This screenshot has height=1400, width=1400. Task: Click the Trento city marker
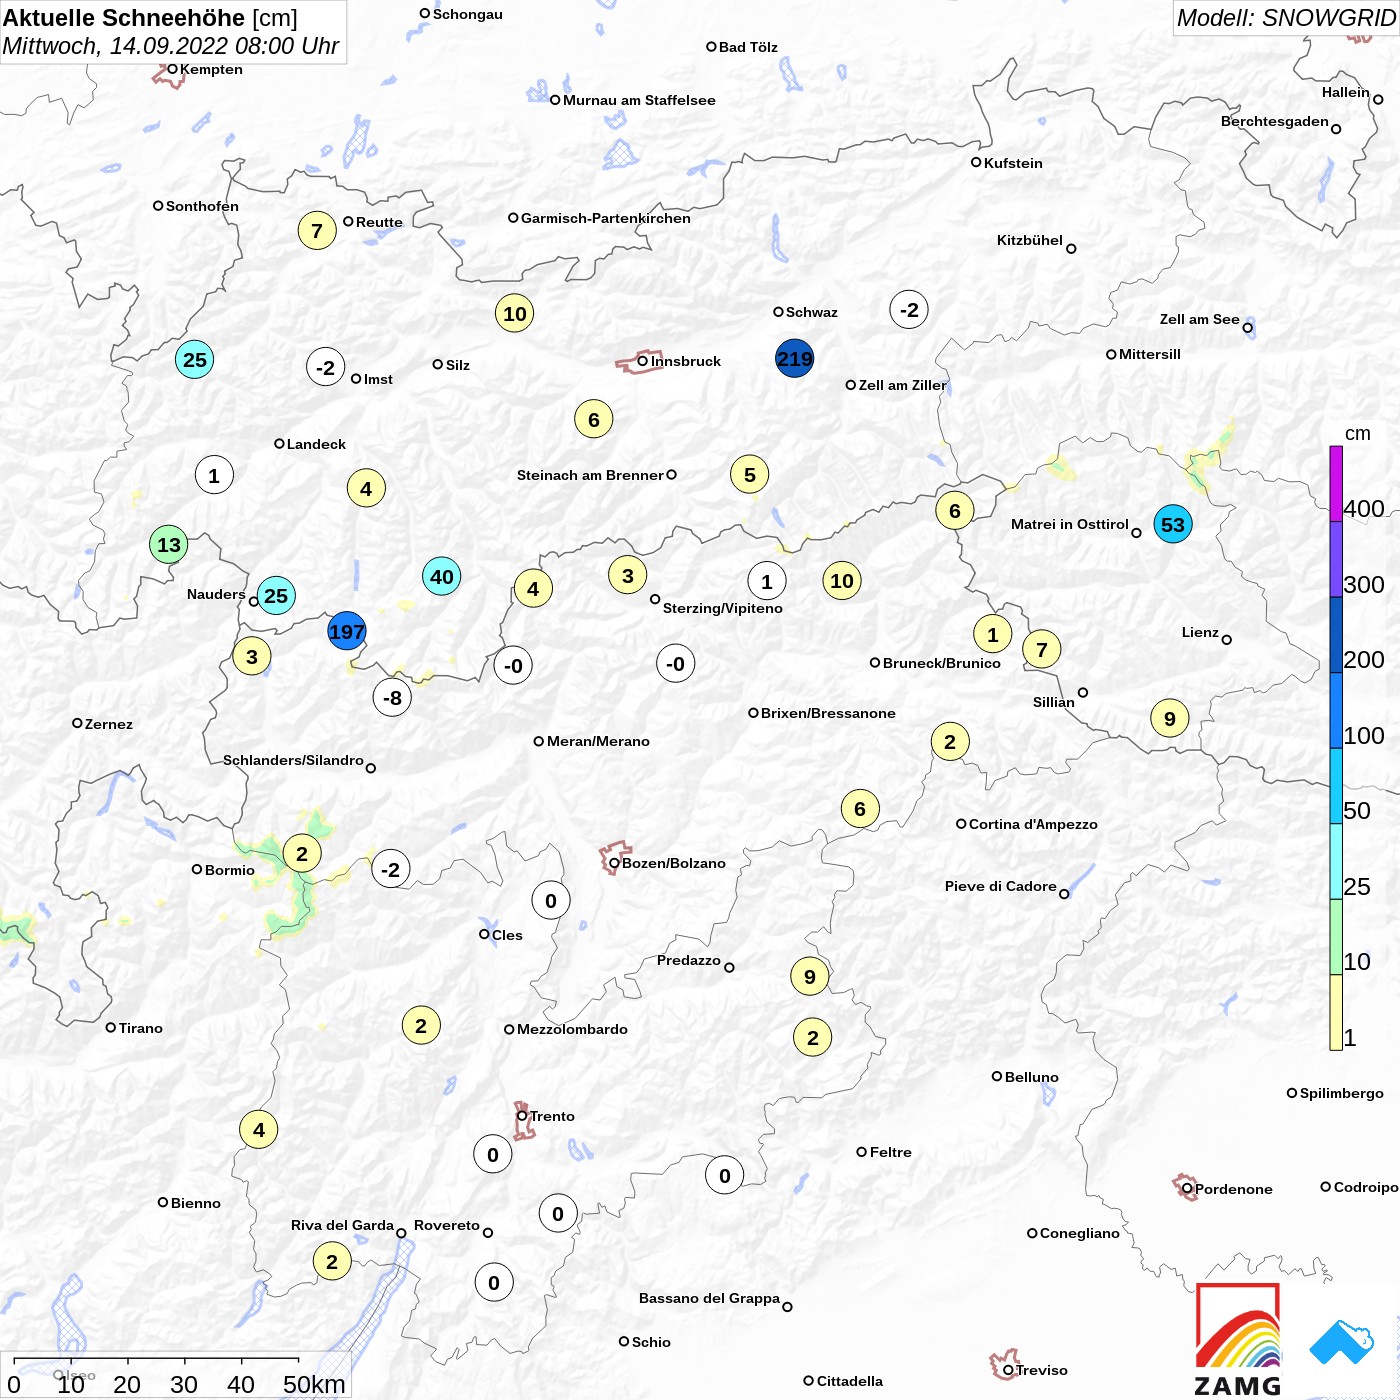[x=522, y=1116]
